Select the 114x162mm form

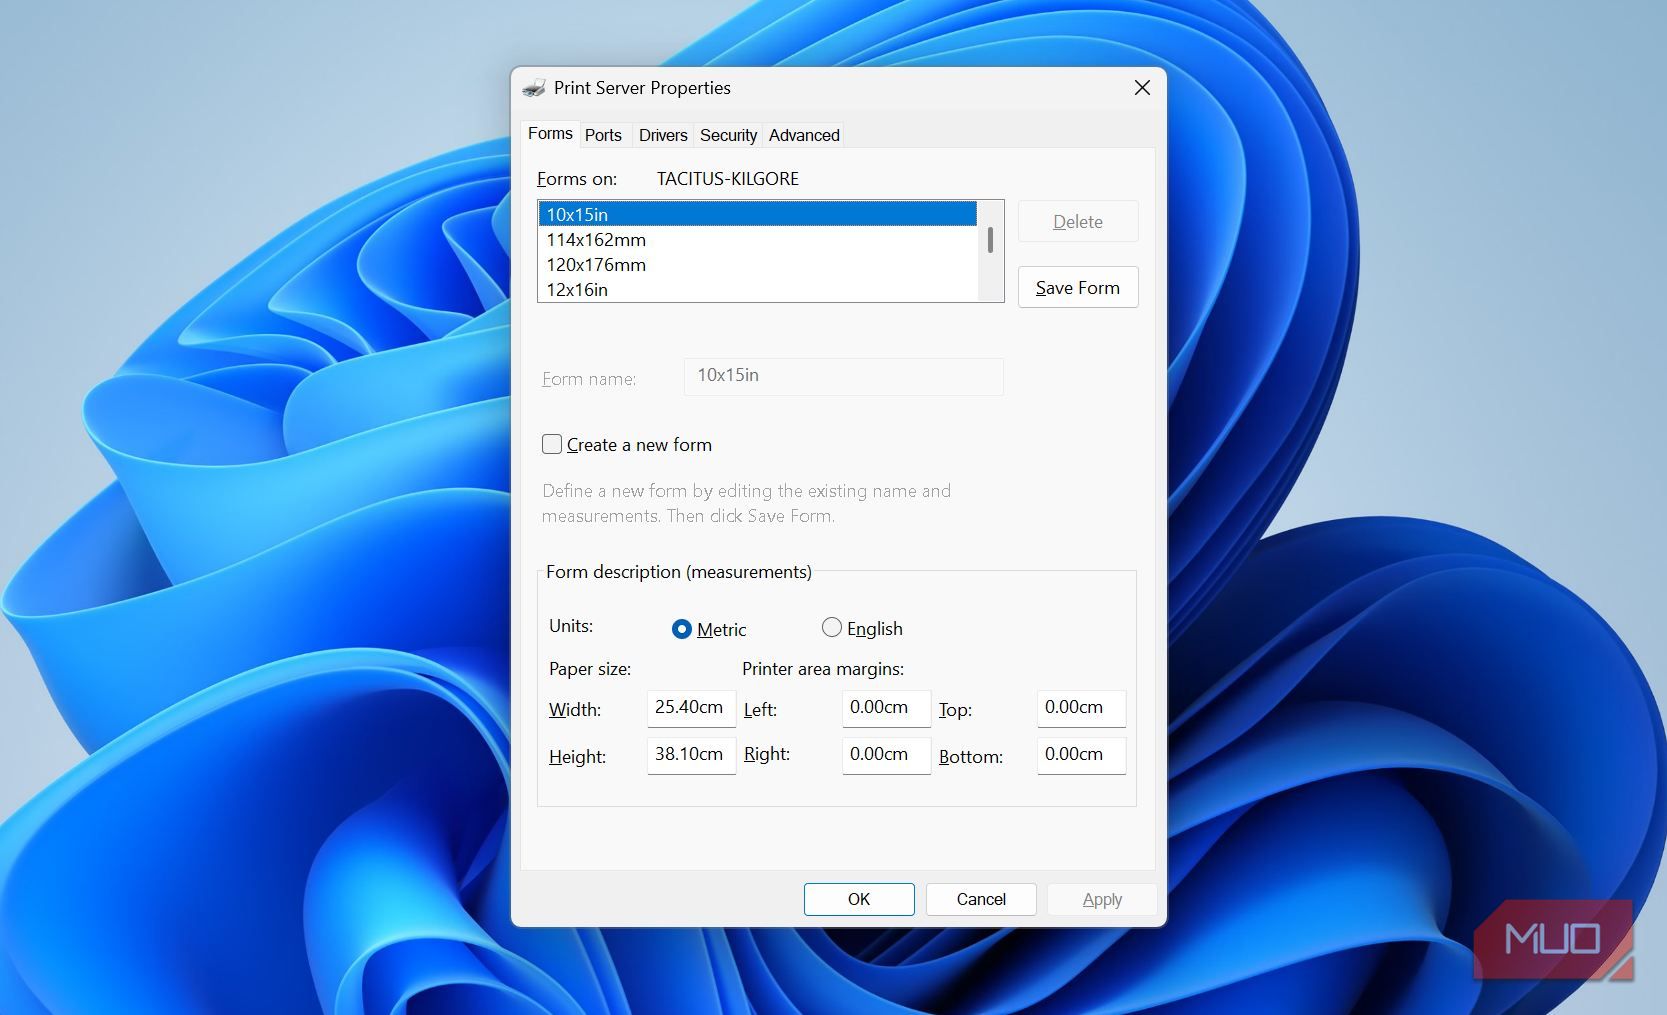[758, 240]
